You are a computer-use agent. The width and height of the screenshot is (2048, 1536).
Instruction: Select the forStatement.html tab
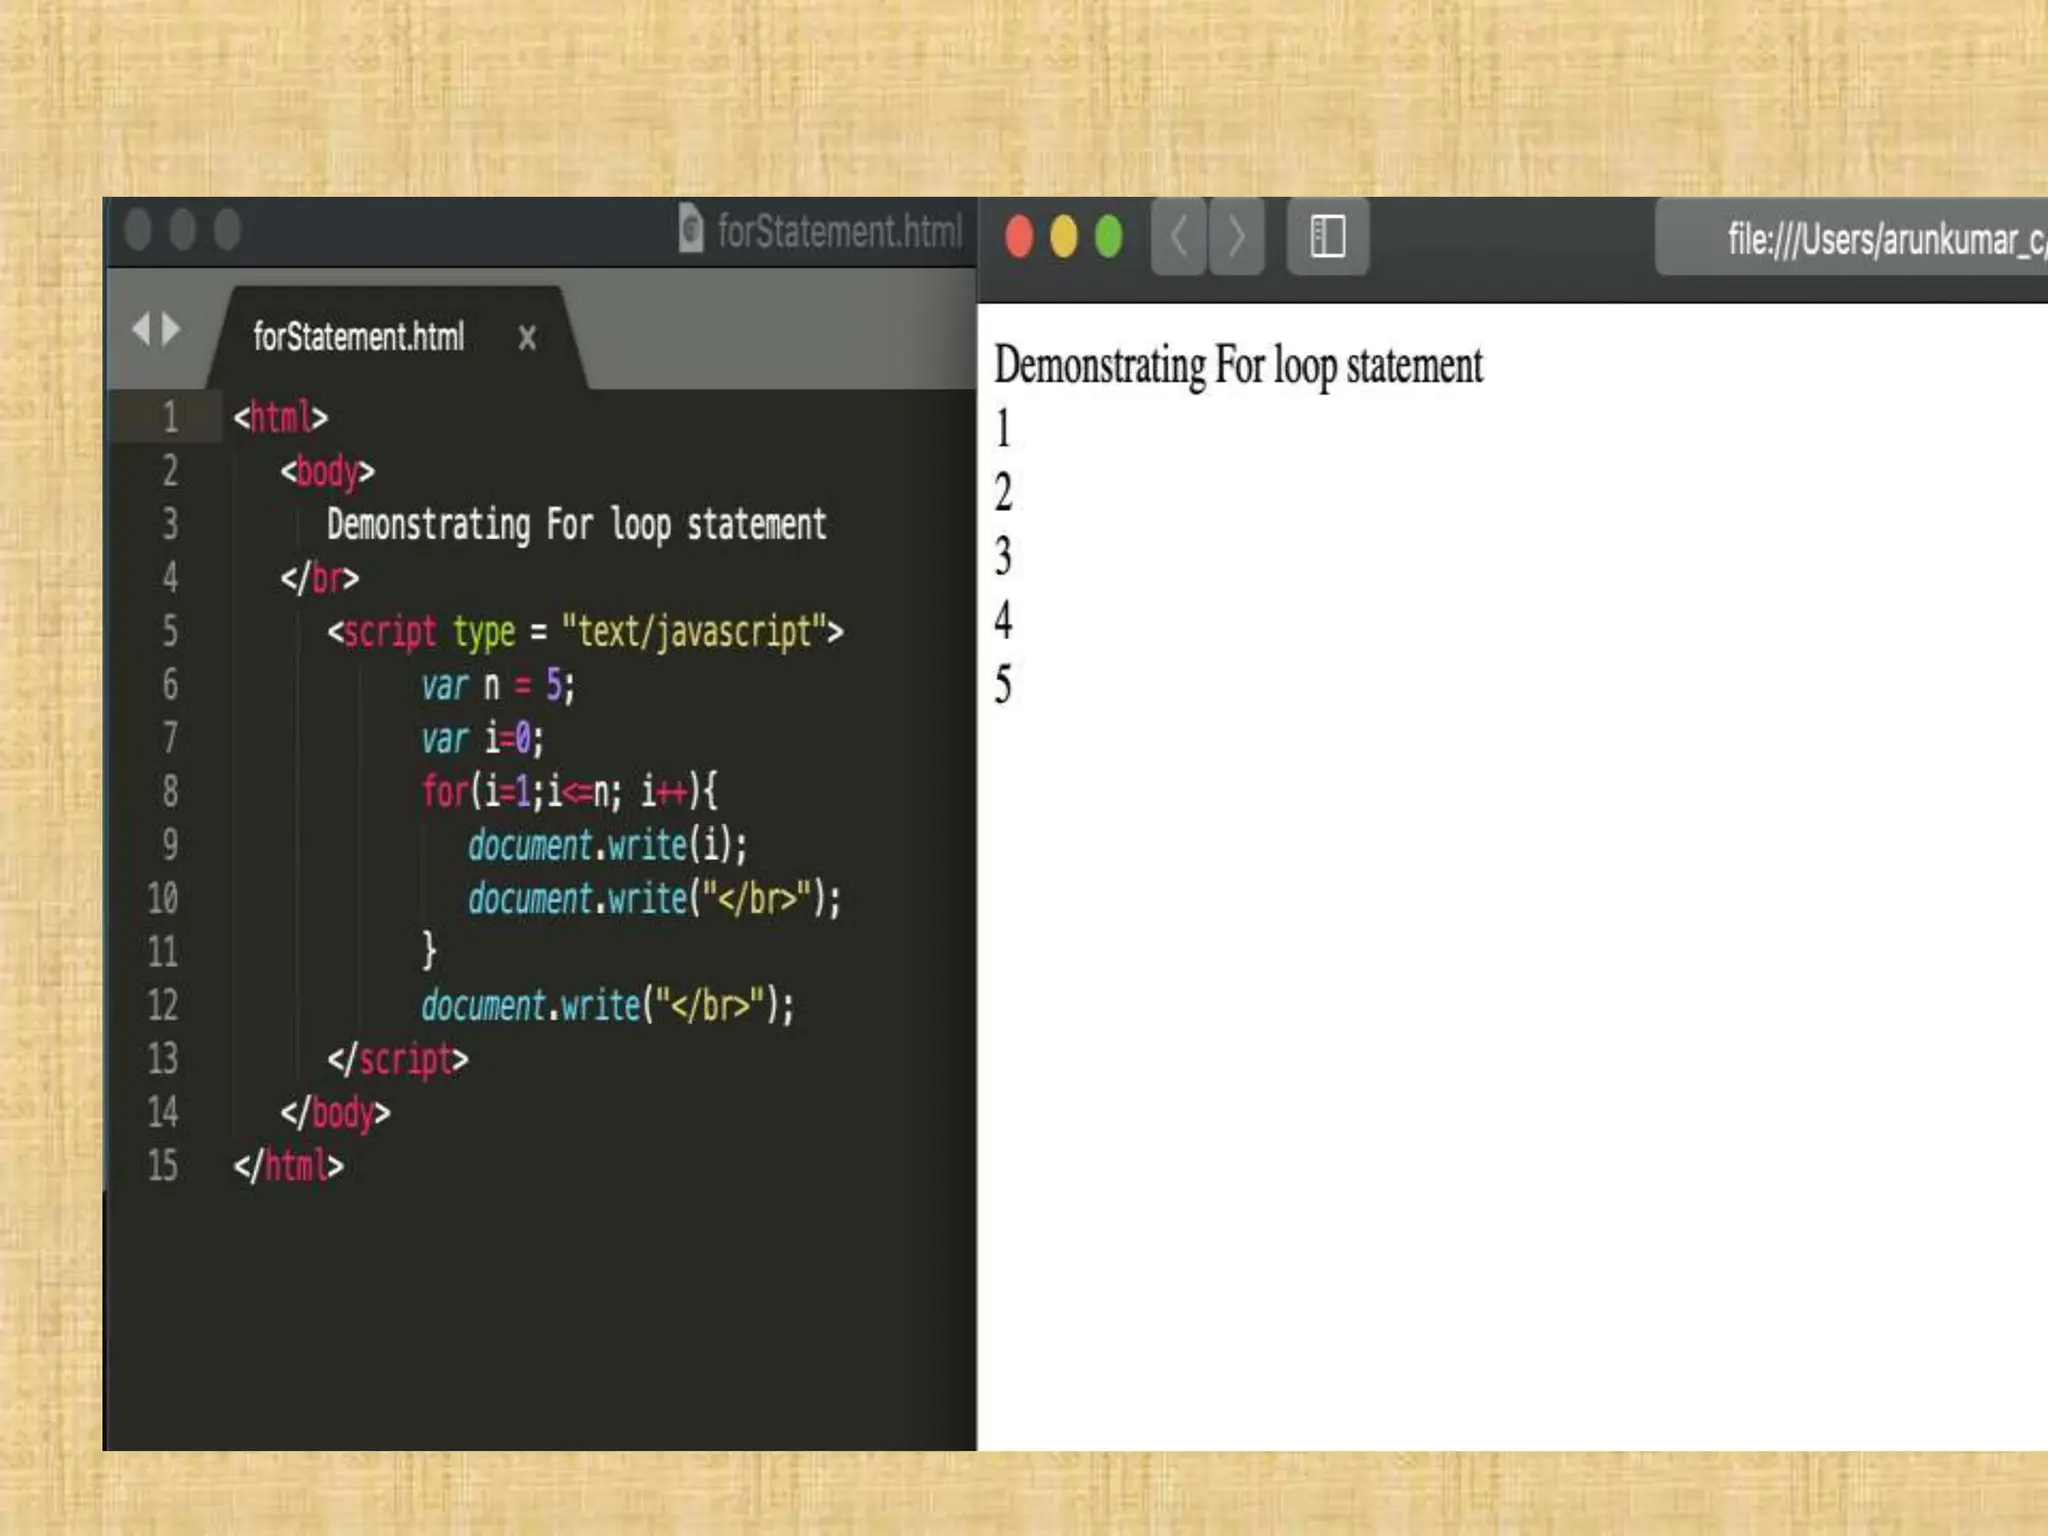pos(358,337)
